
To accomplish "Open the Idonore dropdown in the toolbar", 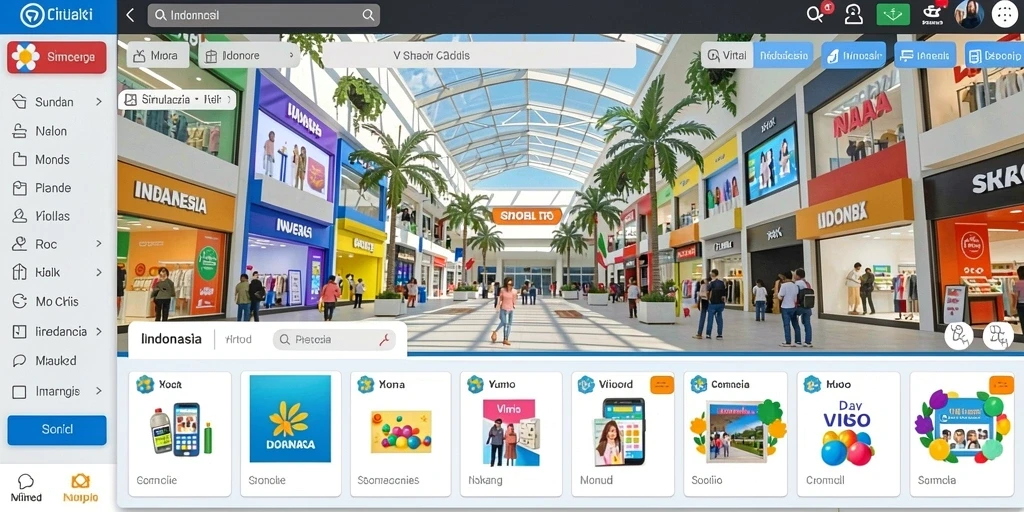I will pyautogui.click(x=249, y=56).
